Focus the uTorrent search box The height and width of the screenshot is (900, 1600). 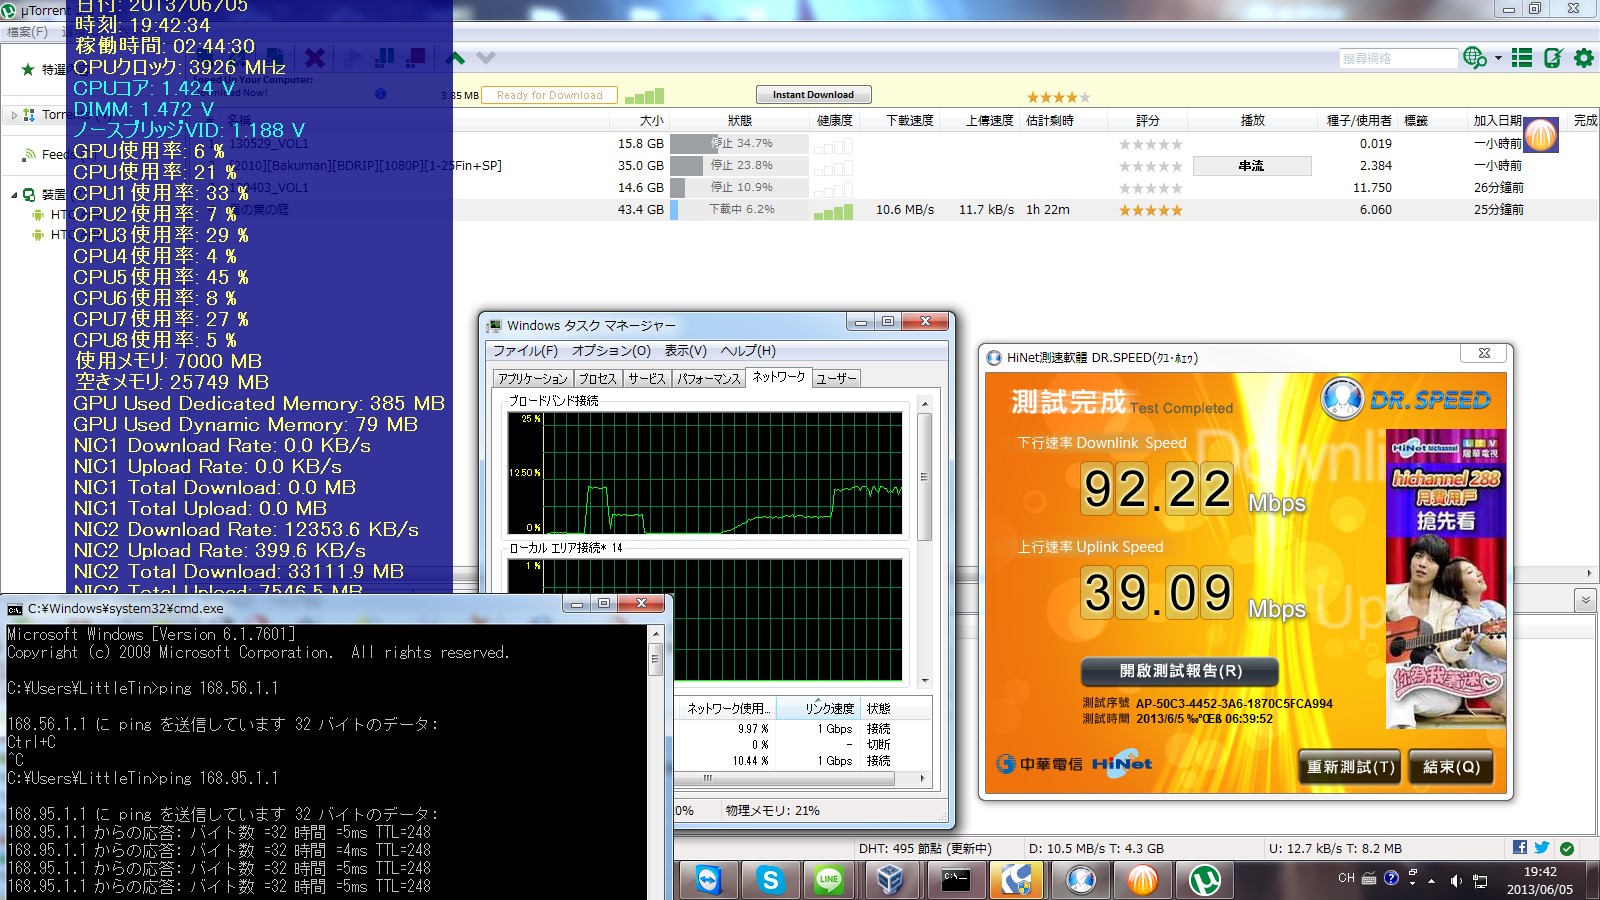coord(1398,58)
